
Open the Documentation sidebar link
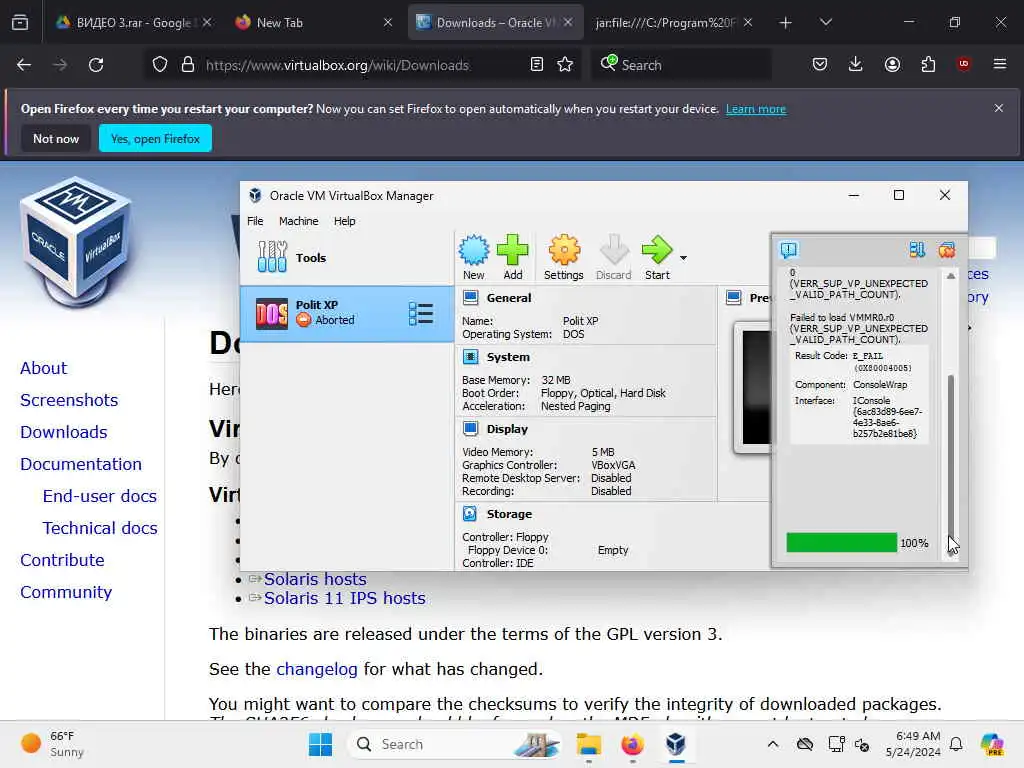pyautogui.click(x=81, y=464)
